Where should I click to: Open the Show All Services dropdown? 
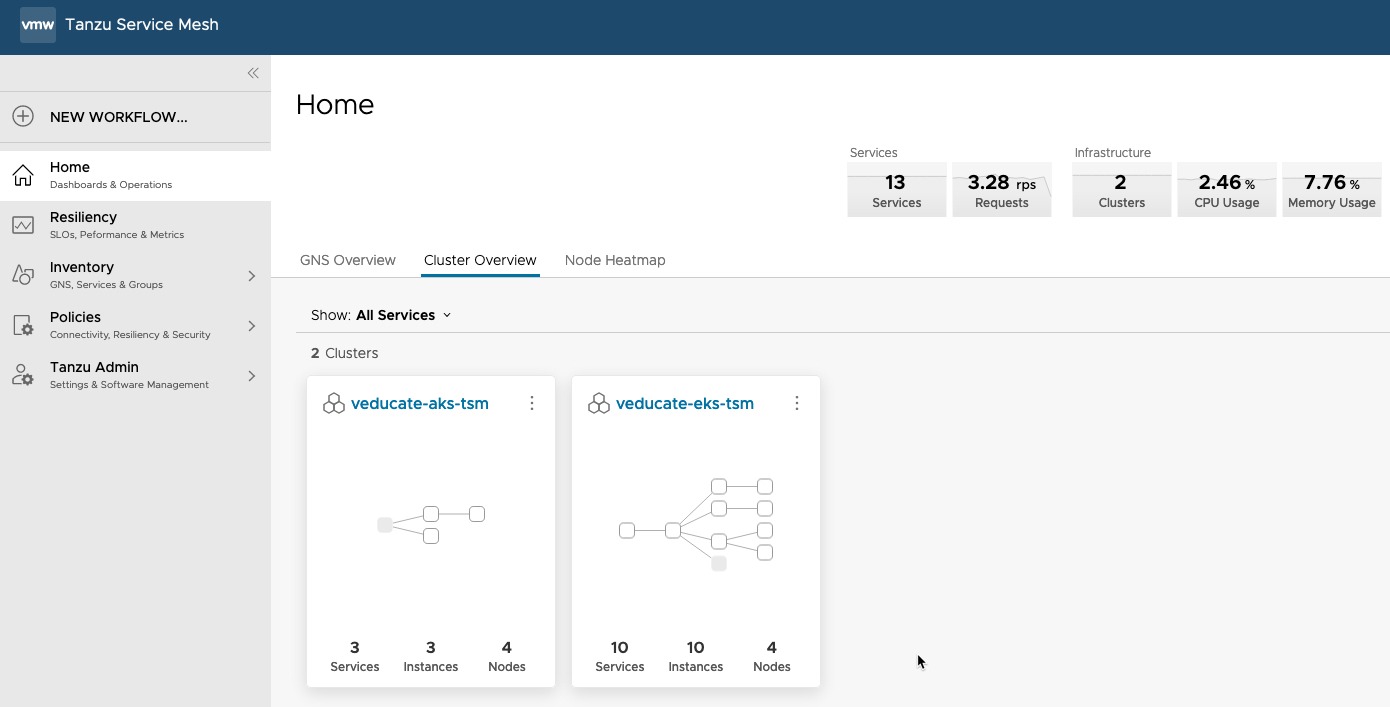[x=381, y=315]
